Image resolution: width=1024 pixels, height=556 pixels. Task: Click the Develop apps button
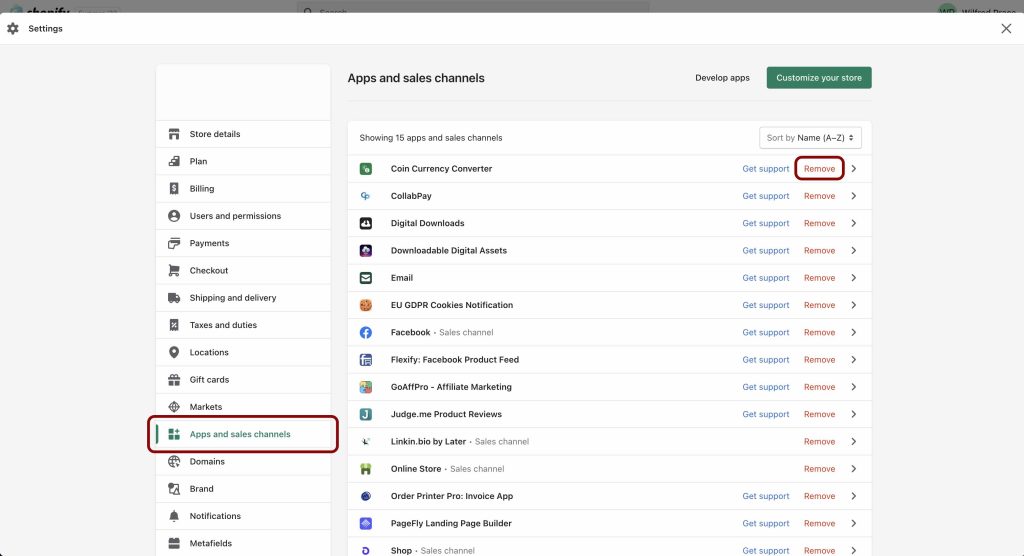pyautogui.click(x=722, y=78)
